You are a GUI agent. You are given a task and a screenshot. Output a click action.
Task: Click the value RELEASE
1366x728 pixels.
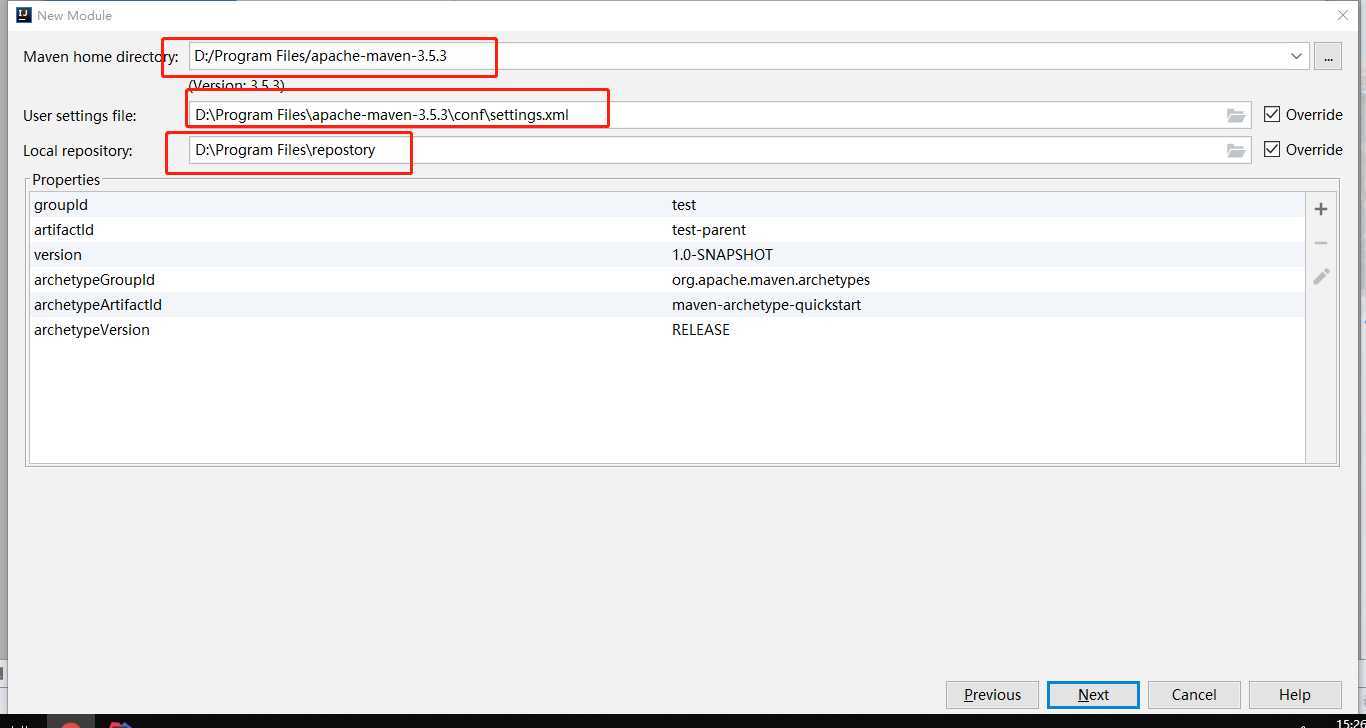coord(701,330)
